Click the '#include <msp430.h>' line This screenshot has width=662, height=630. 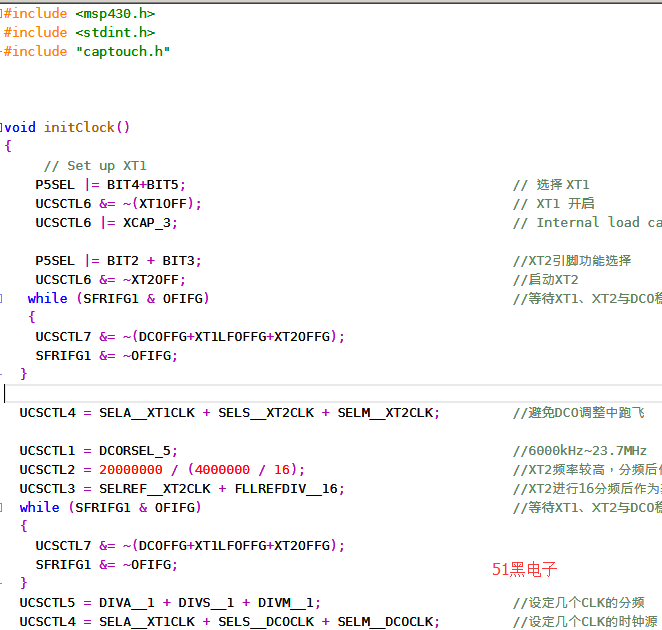79,14
